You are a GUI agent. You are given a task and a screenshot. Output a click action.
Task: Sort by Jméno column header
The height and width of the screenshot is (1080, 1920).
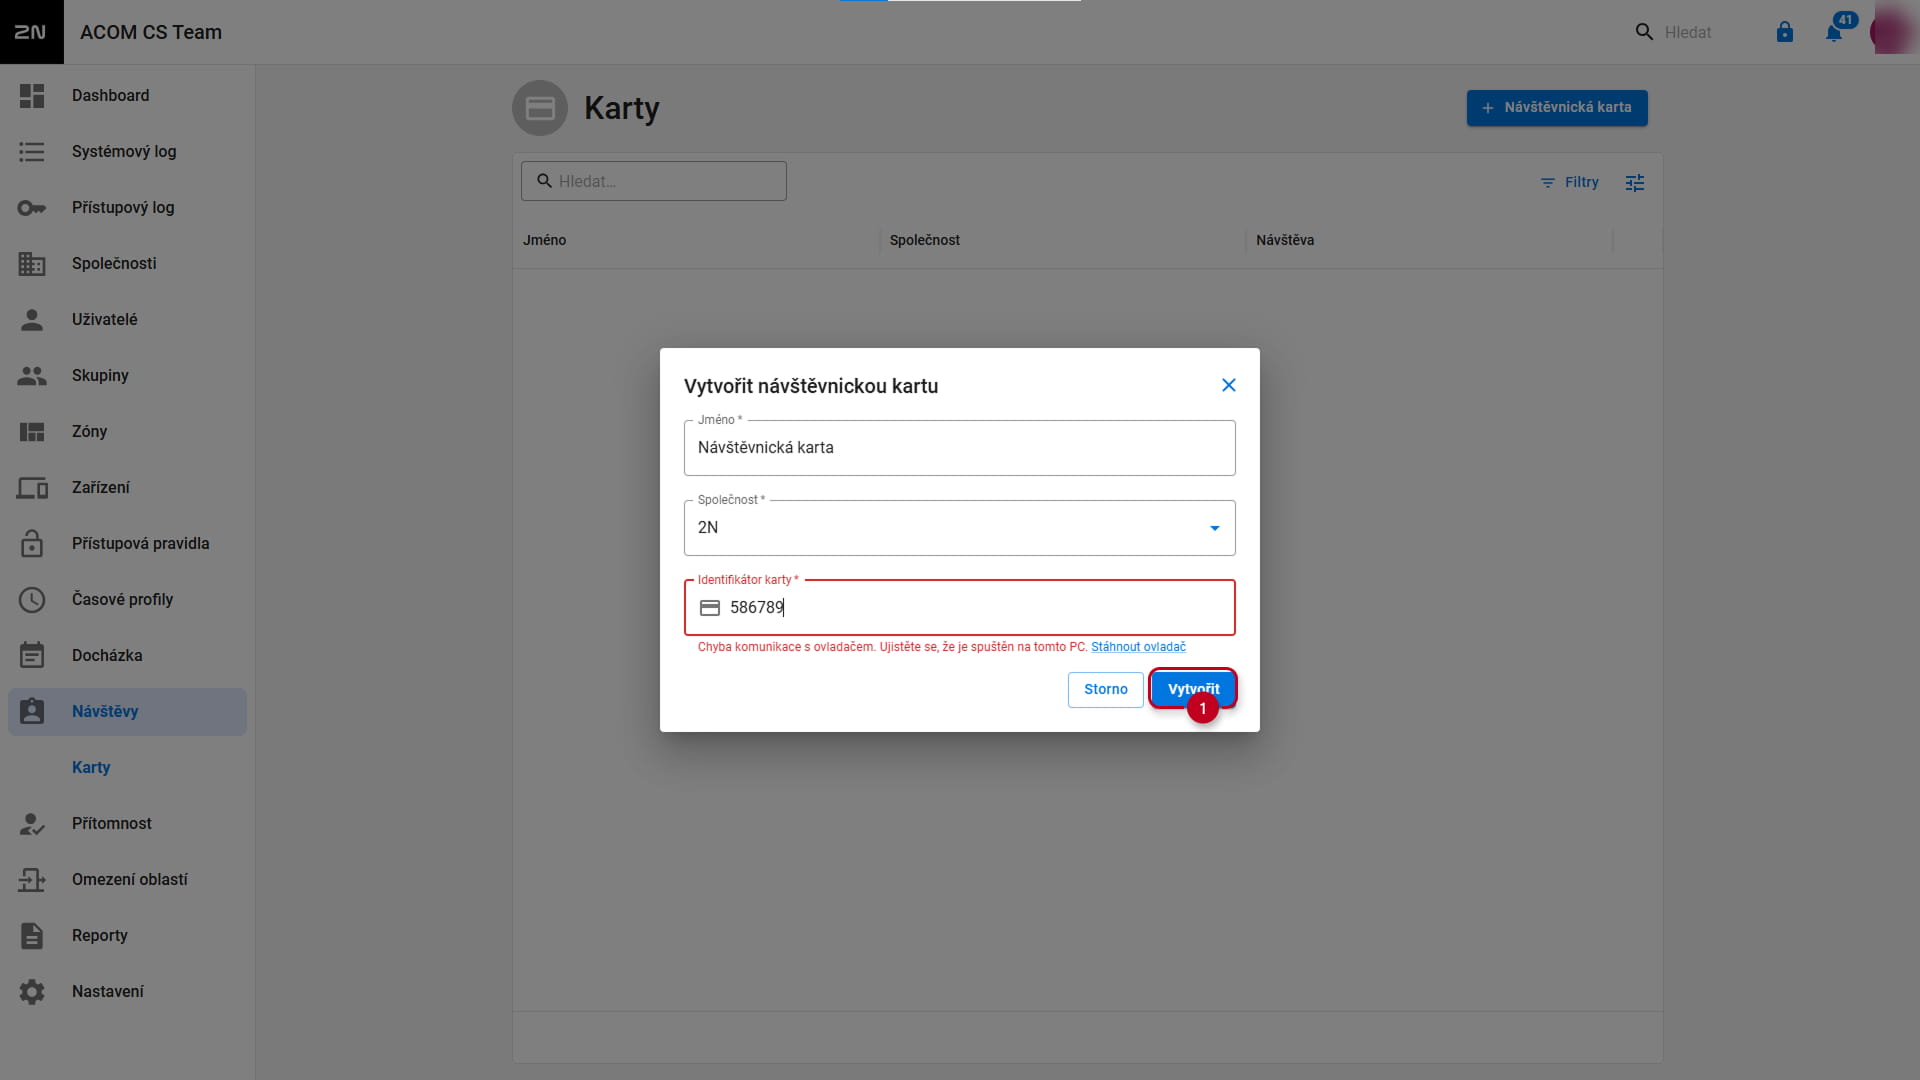tap(545, 240)
